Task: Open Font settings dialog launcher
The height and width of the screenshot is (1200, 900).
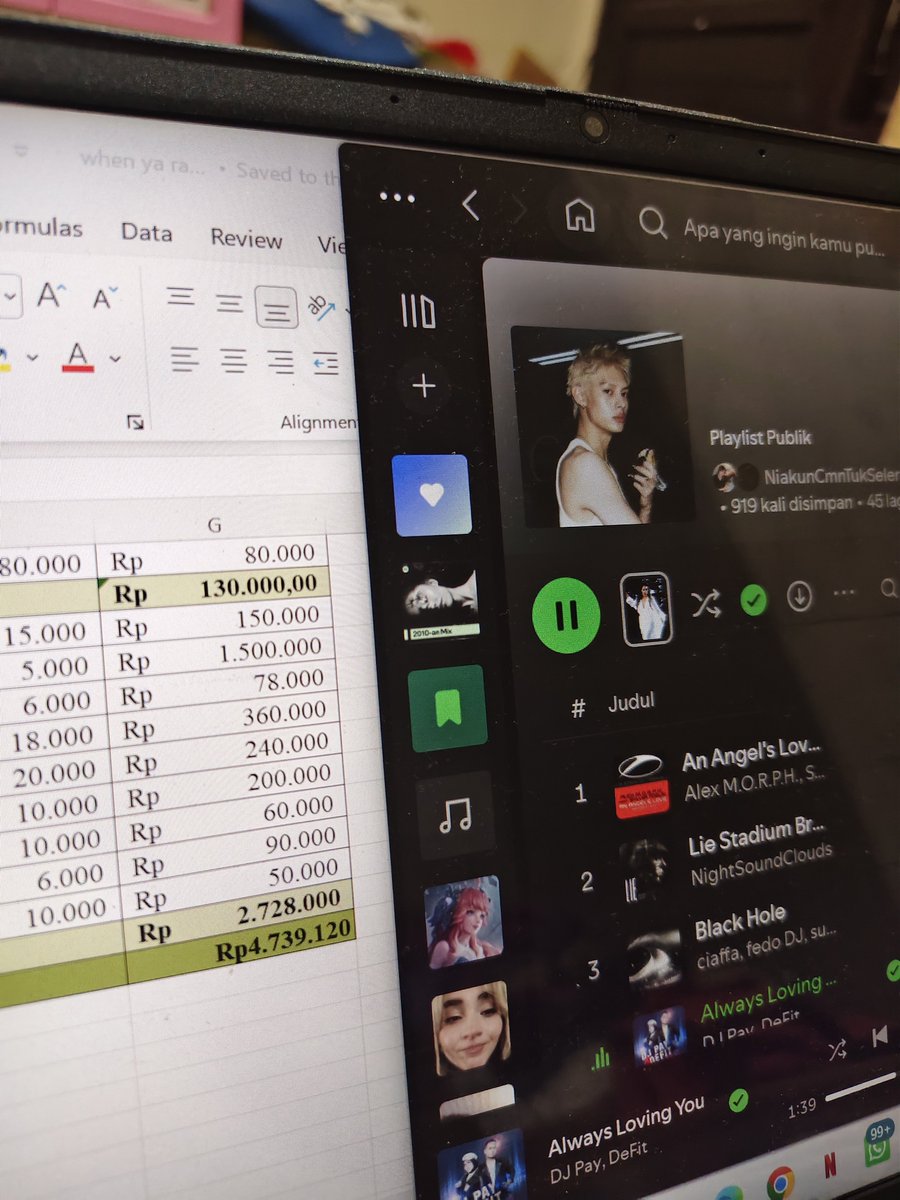Action: click(136, 422)
